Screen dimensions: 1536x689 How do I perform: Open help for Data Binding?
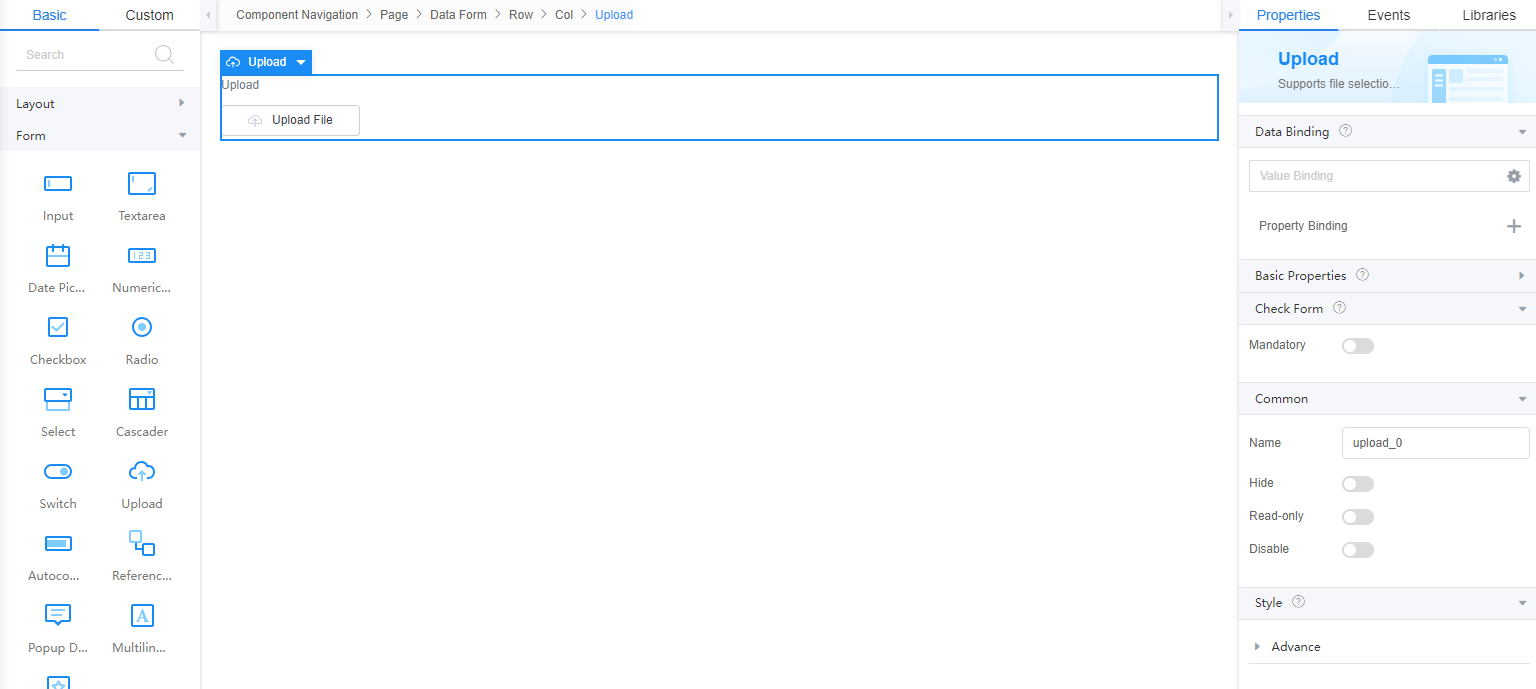pyautogui.click(x=1345, y=131)
